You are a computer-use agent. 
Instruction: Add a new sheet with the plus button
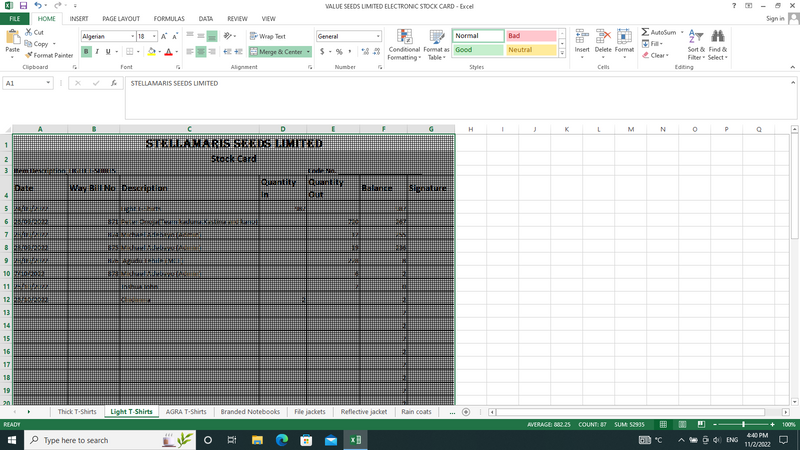tap(466, 412)
